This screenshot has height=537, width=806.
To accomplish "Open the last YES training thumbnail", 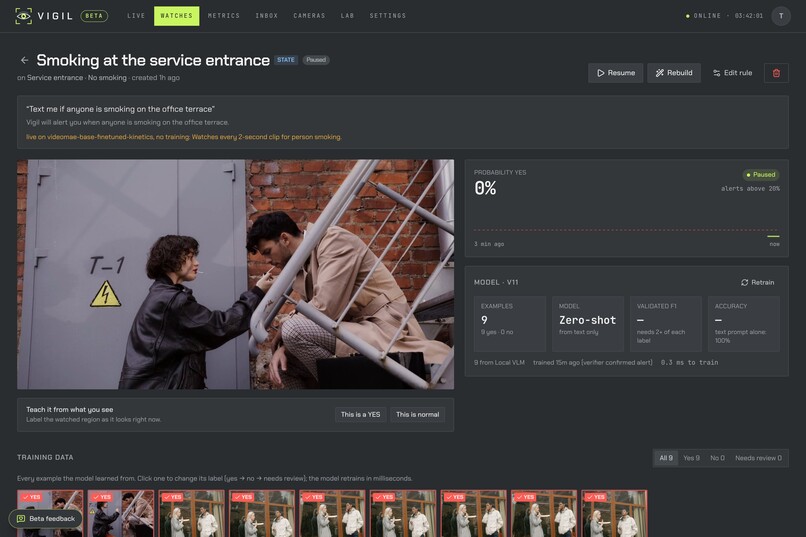I will (x=614, y=513).
